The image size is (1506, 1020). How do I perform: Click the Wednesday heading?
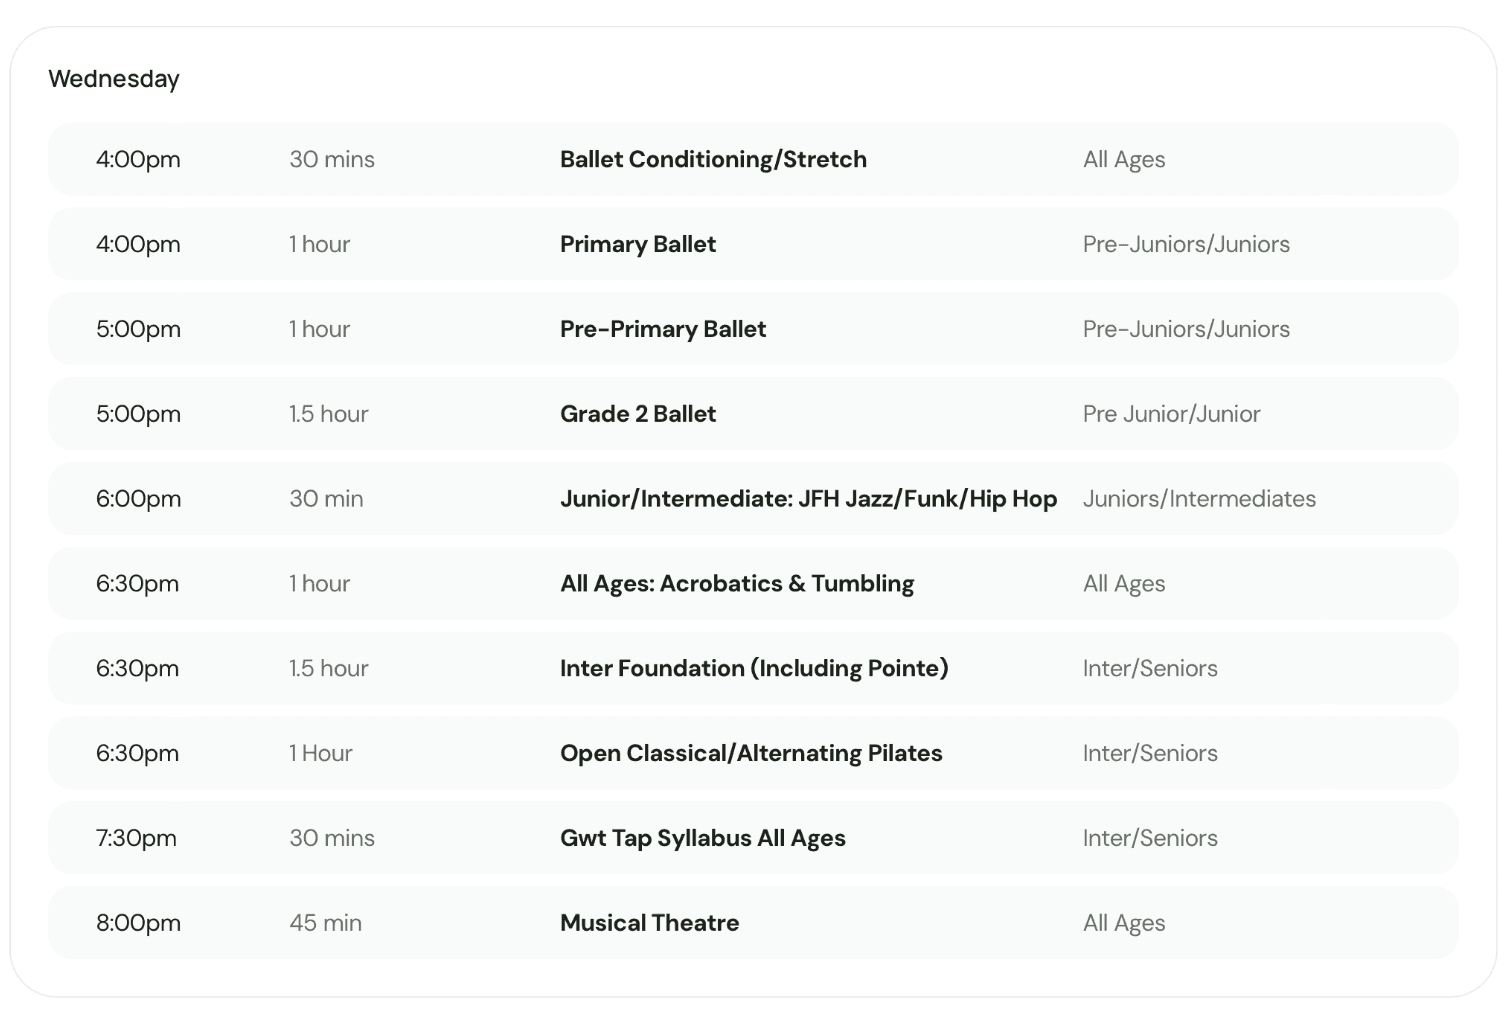pyautogui.click(x=114, y=79)
